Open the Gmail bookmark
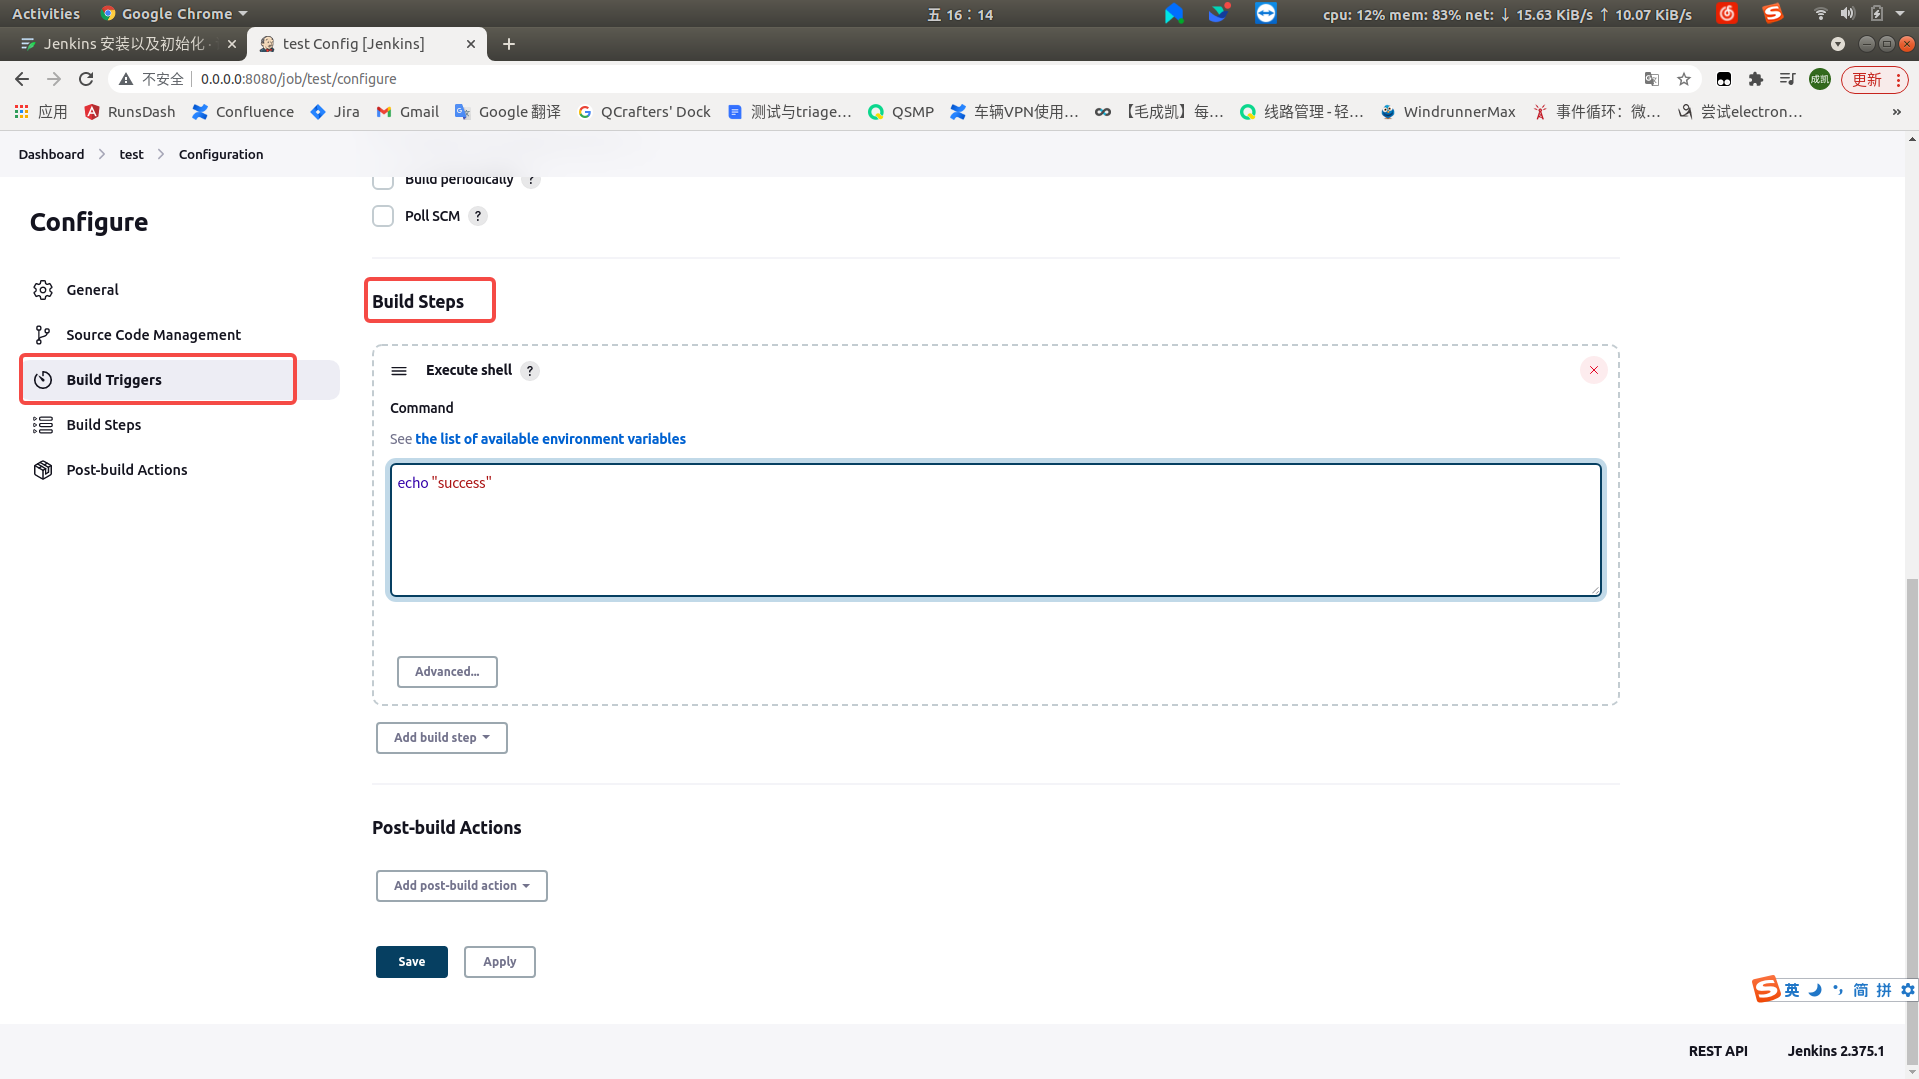1919x1079 pixels. pyautogui.click(x=408, y=112)
